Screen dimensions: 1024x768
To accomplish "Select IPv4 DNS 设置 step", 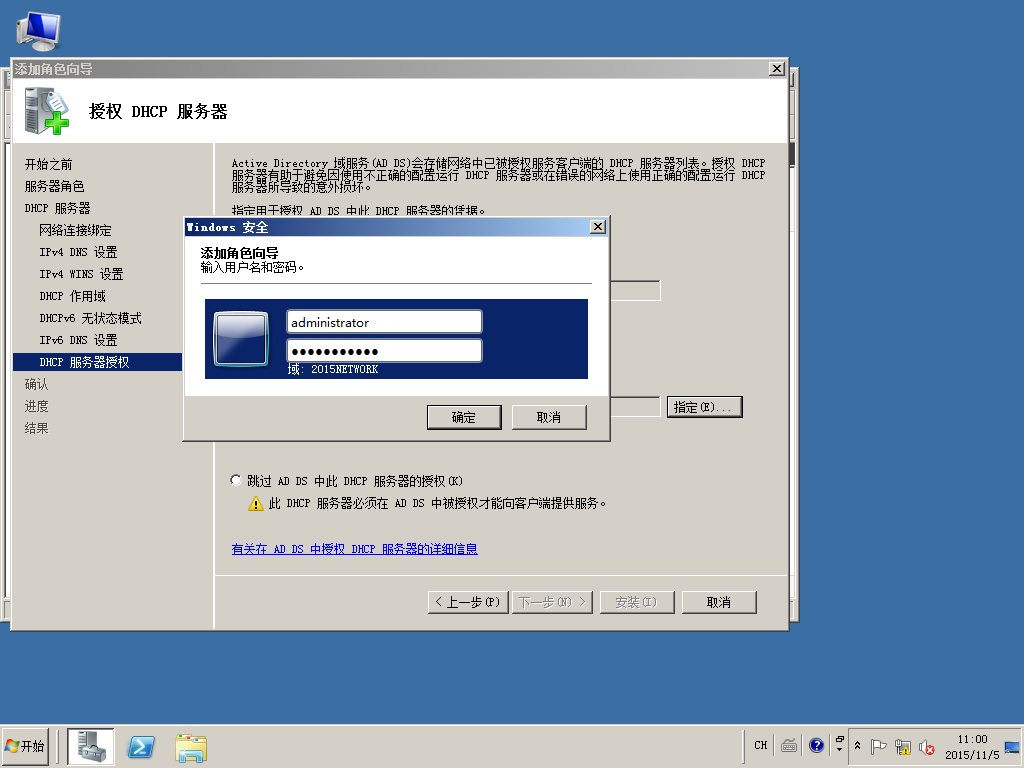I will (78, 252).
